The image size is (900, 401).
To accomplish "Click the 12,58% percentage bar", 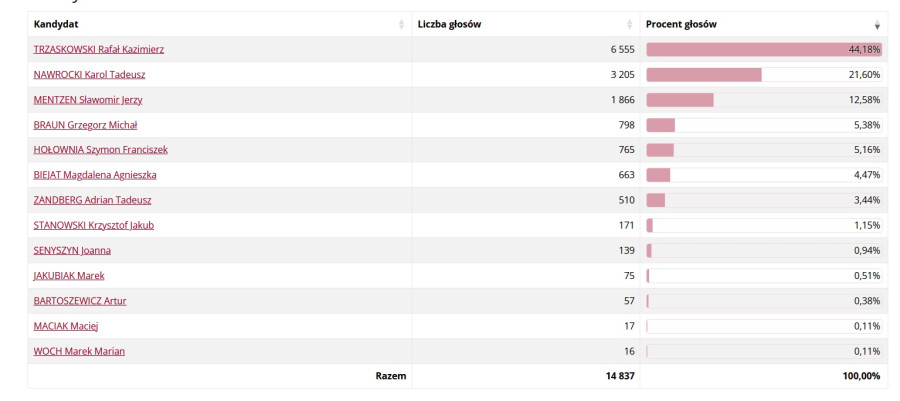I will click(x=680, y=100).
